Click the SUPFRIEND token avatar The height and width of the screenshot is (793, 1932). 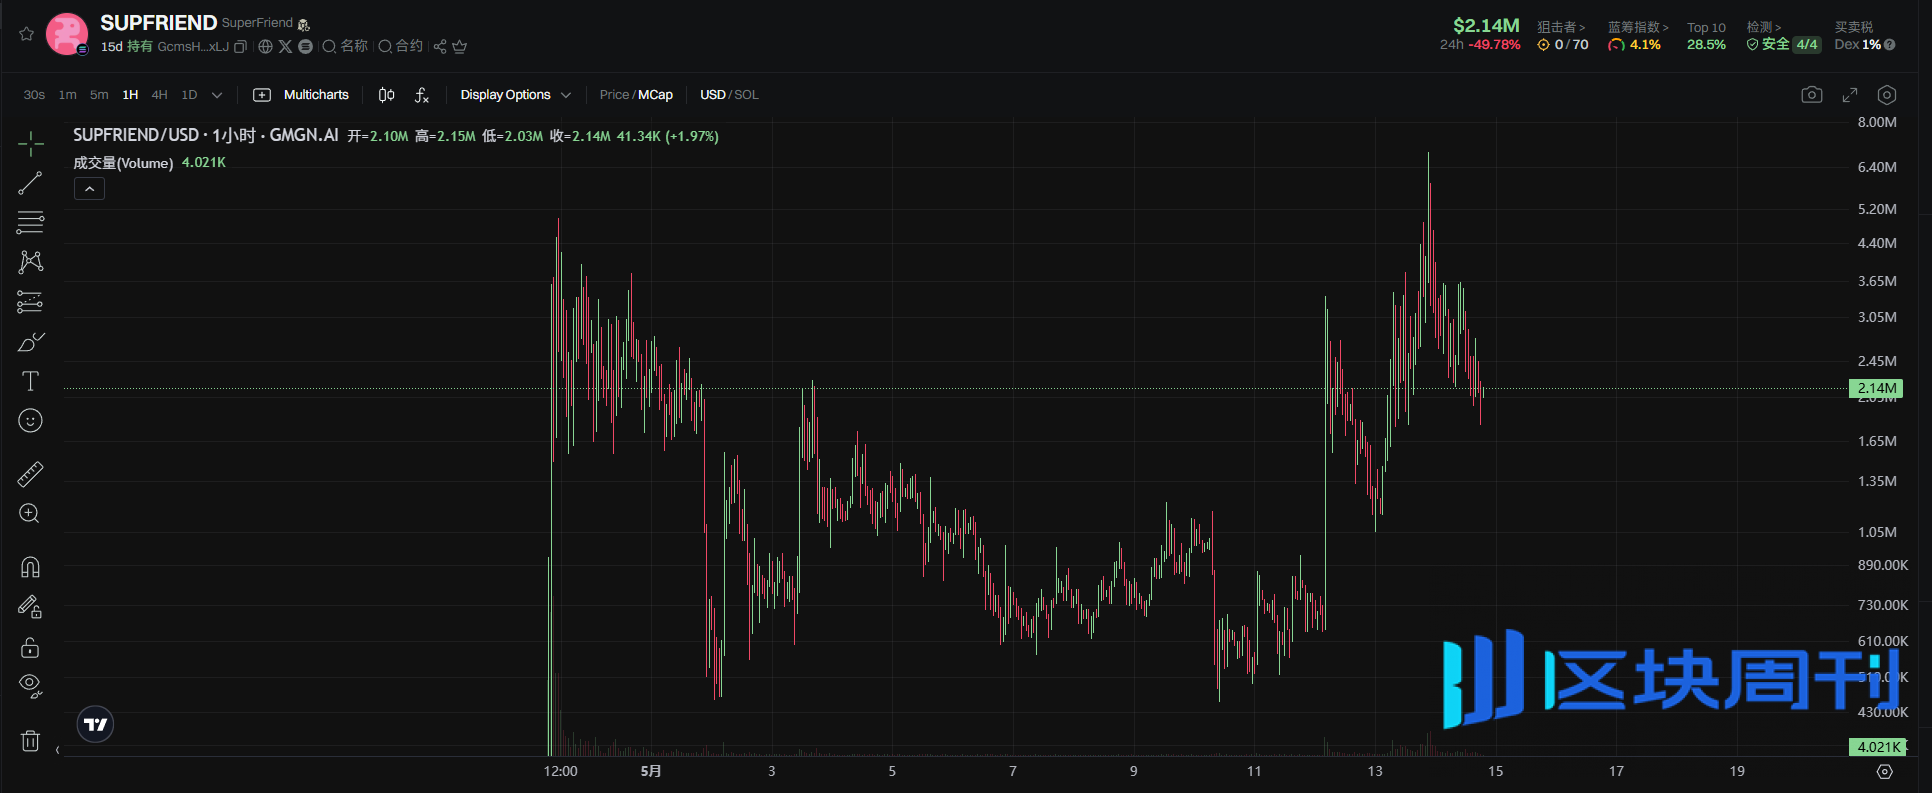[67, 34]
